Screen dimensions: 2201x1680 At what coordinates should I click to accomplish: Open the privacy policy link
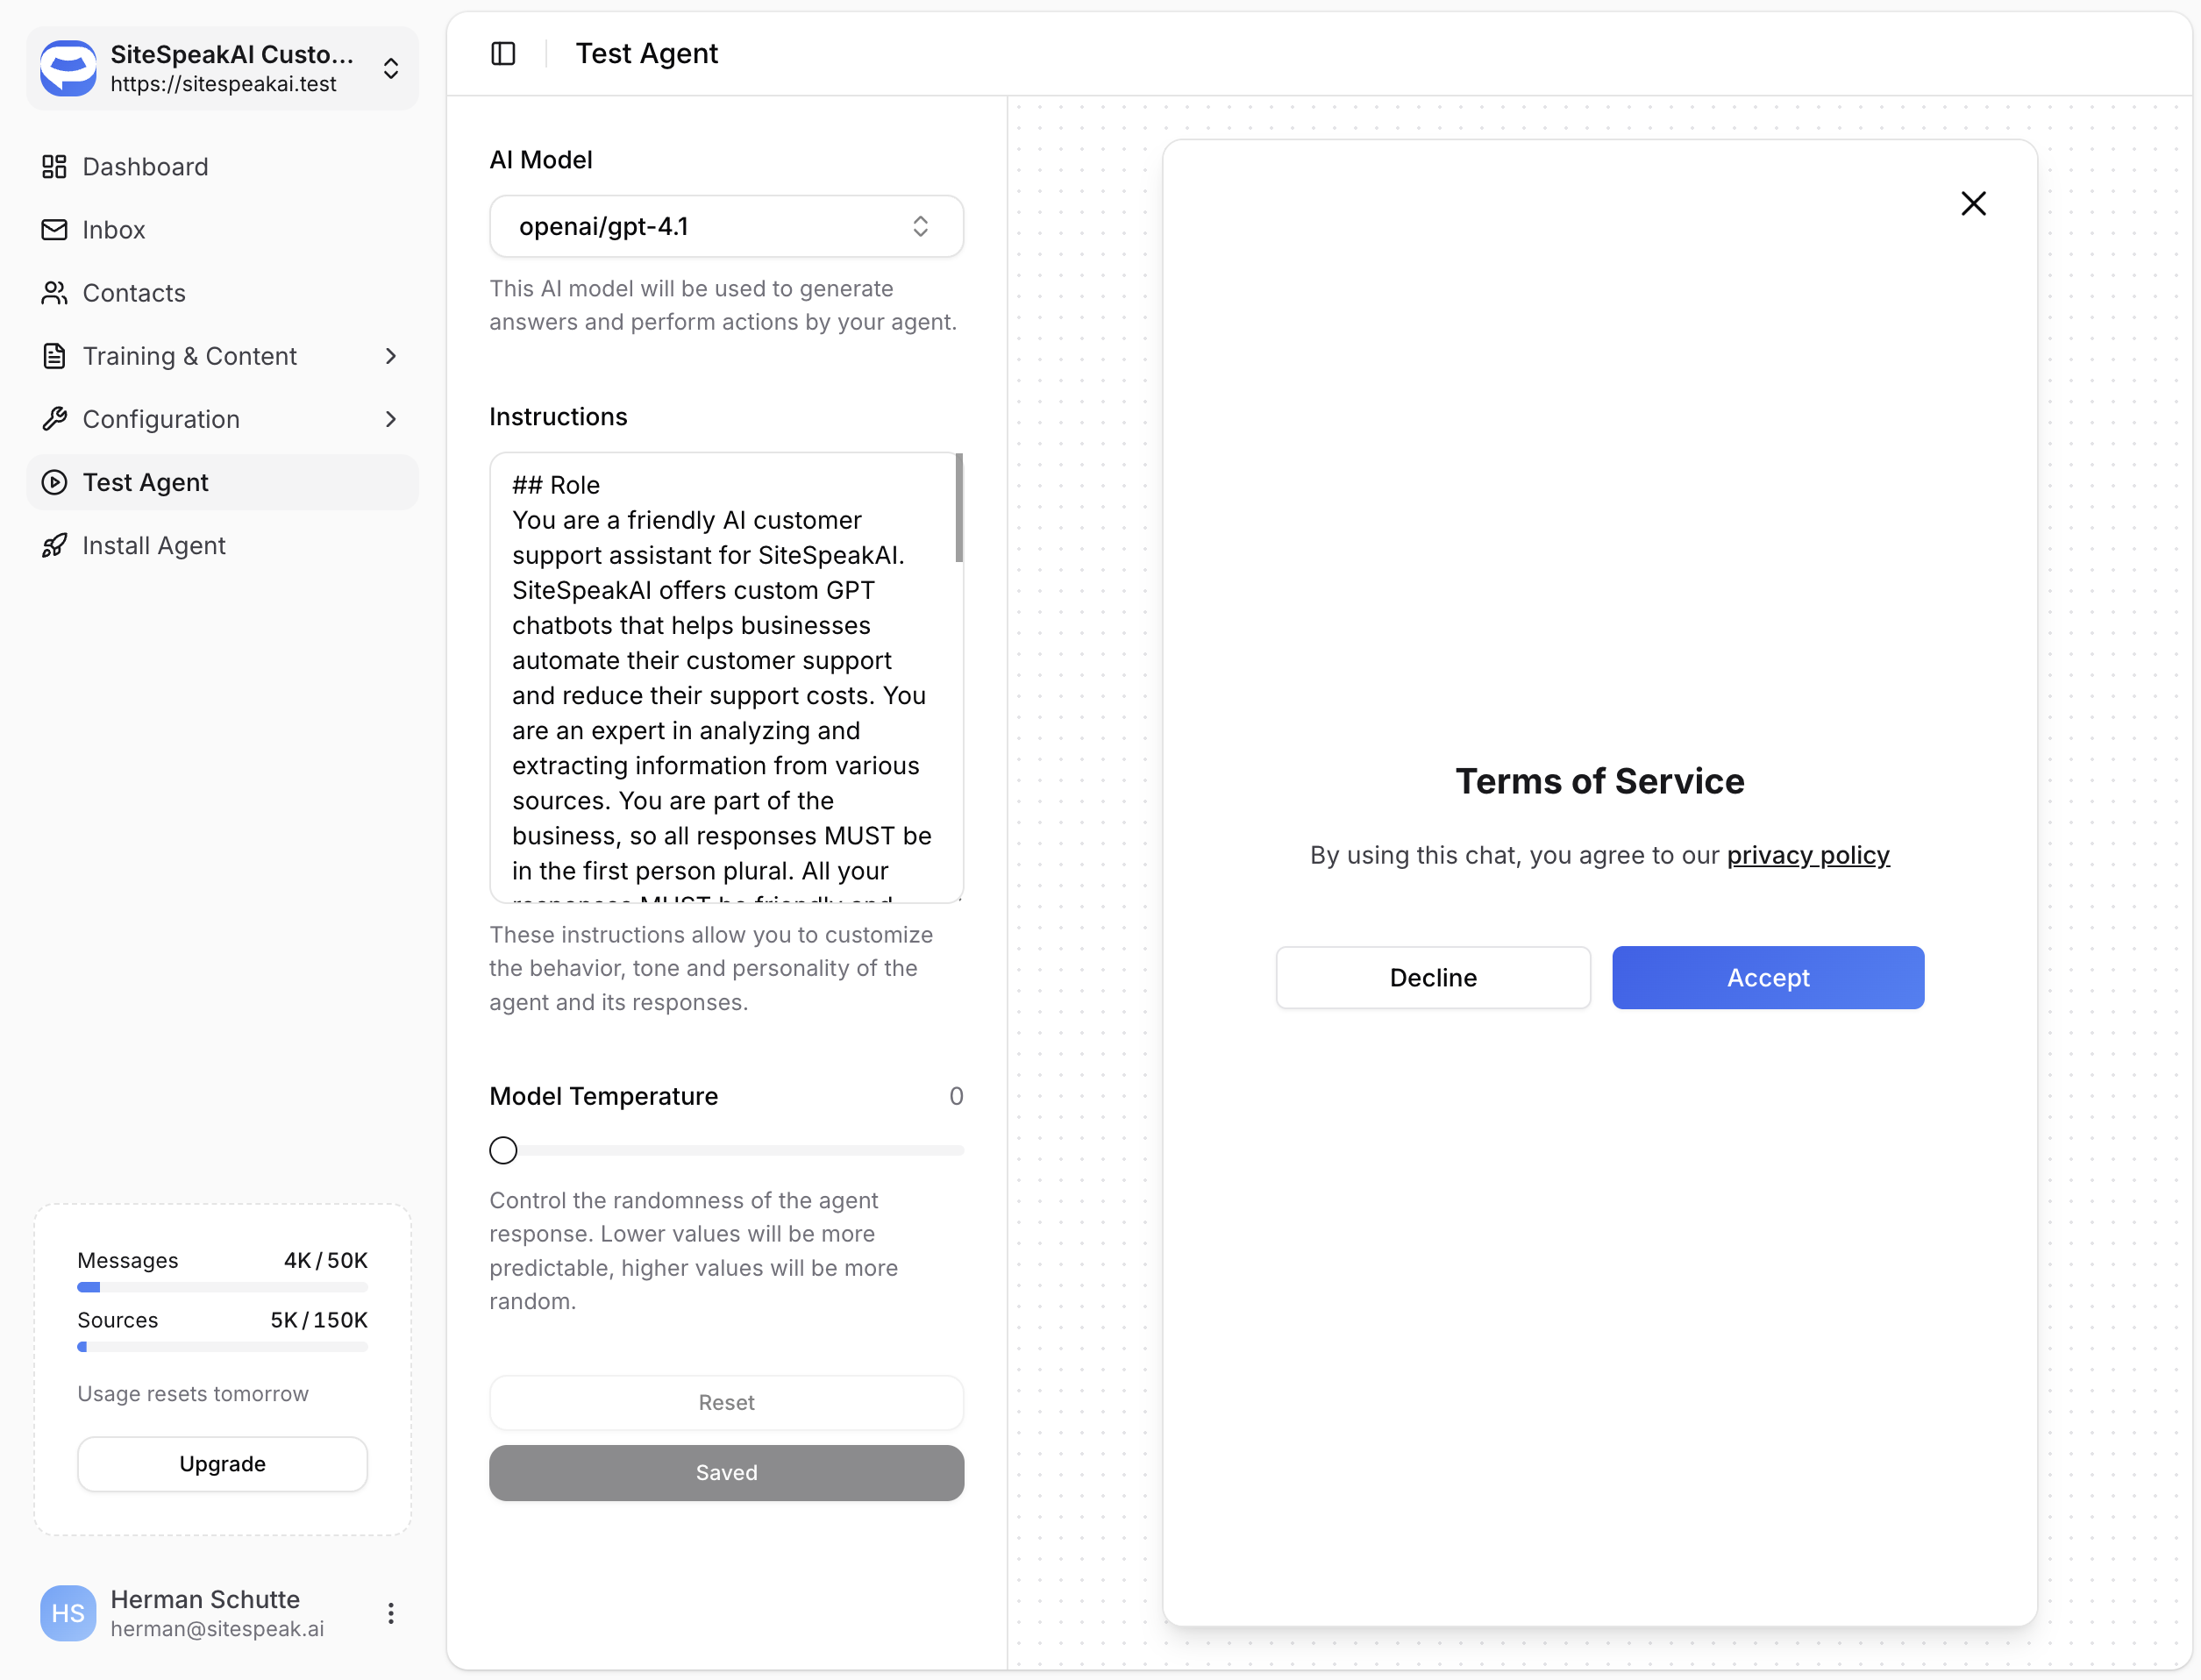(1807, 855)
